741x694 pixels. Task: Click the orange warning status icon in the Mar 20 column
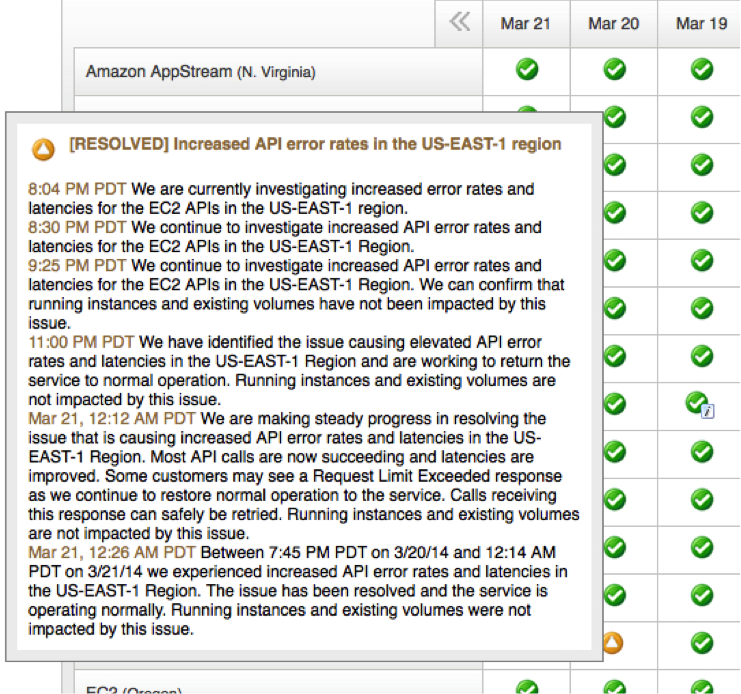click(x=613, y=643)
